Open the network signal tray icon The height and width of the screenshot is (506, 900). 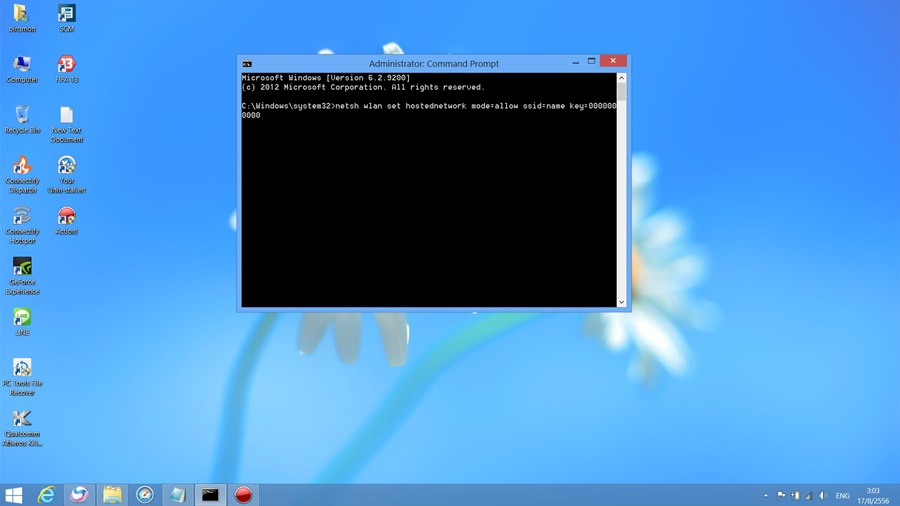tap(809, 496)
